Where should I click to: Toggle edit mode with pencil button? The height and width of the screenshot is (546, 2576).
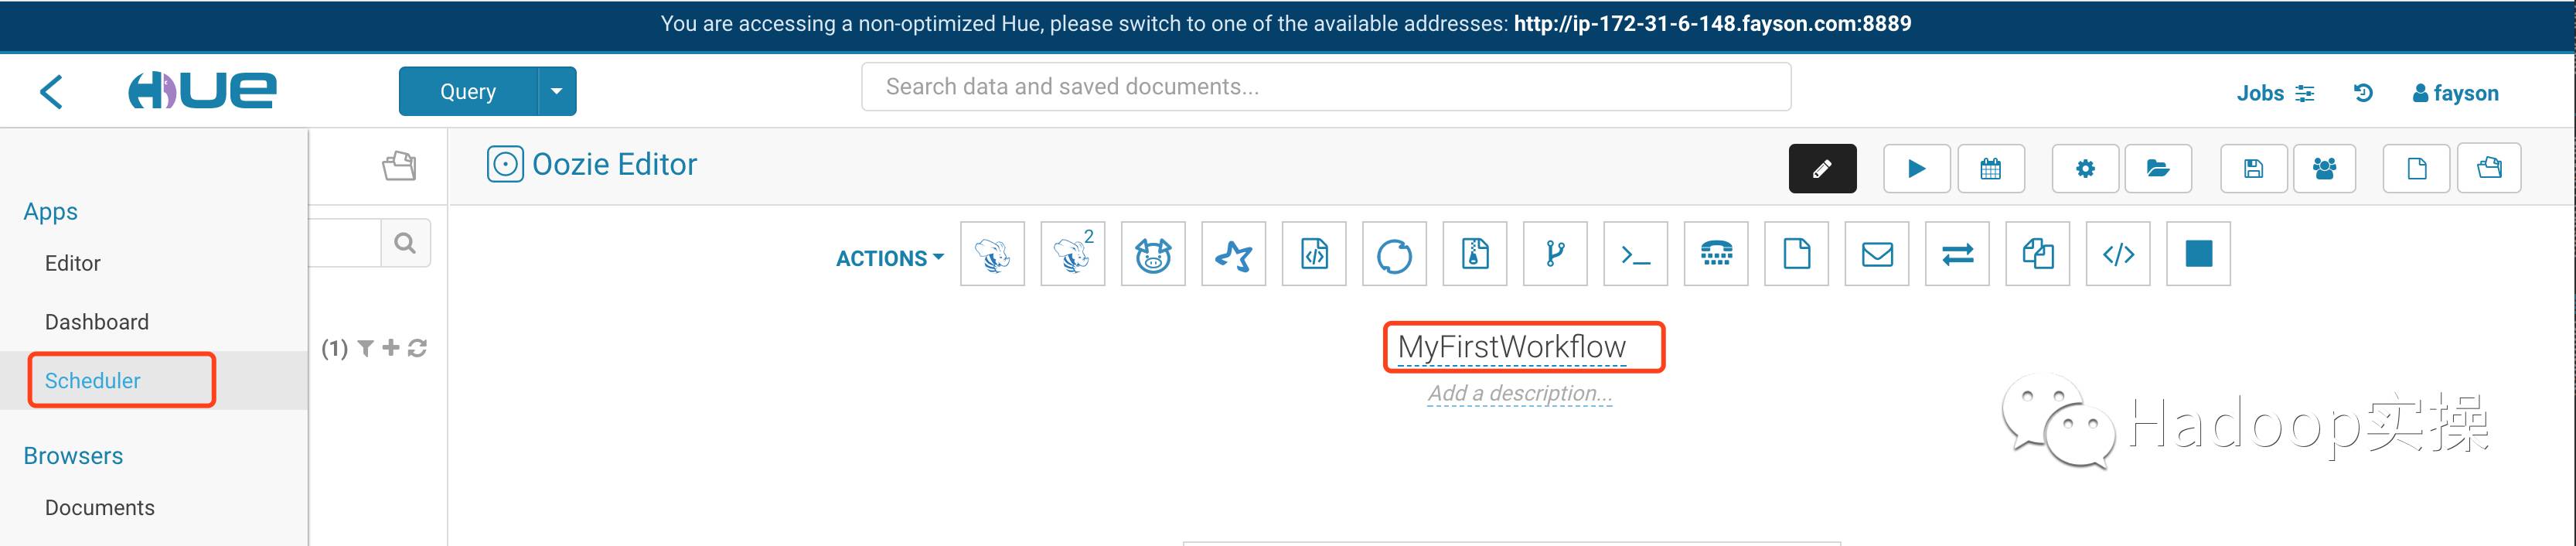coord(1822,168)
